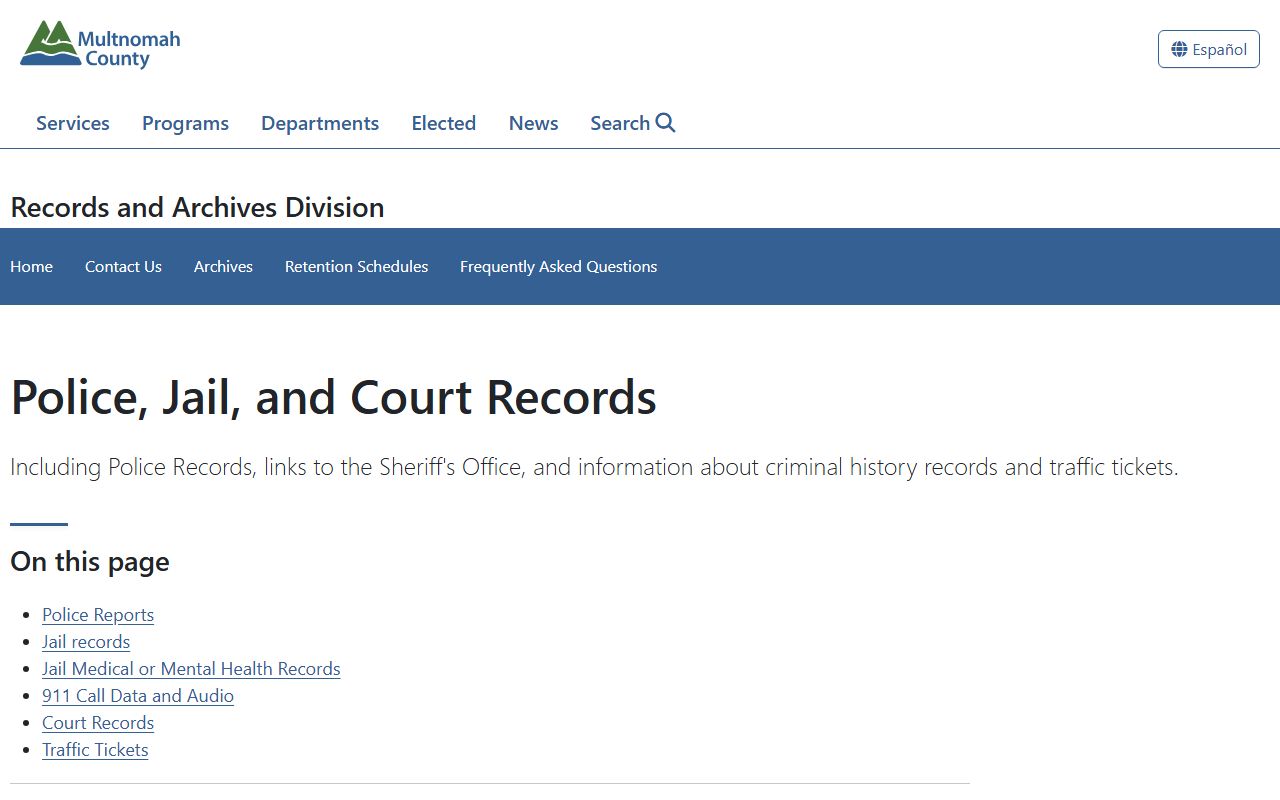Click the globe icon in Español button
The height and width of the screenshot is (800, 1280).
(1180, 49)
